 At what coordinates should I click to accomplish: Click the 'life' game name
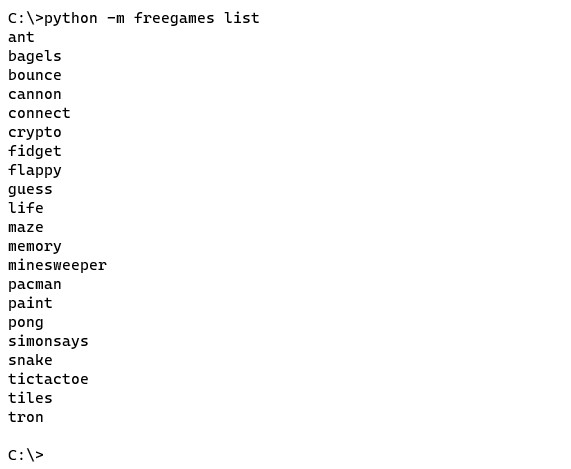coord(25,208)
